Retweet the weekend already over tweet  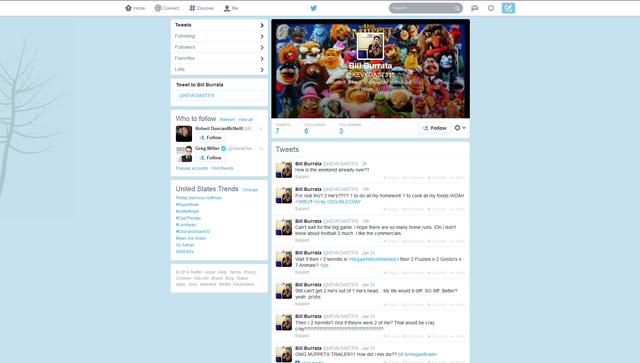(413, 178)
